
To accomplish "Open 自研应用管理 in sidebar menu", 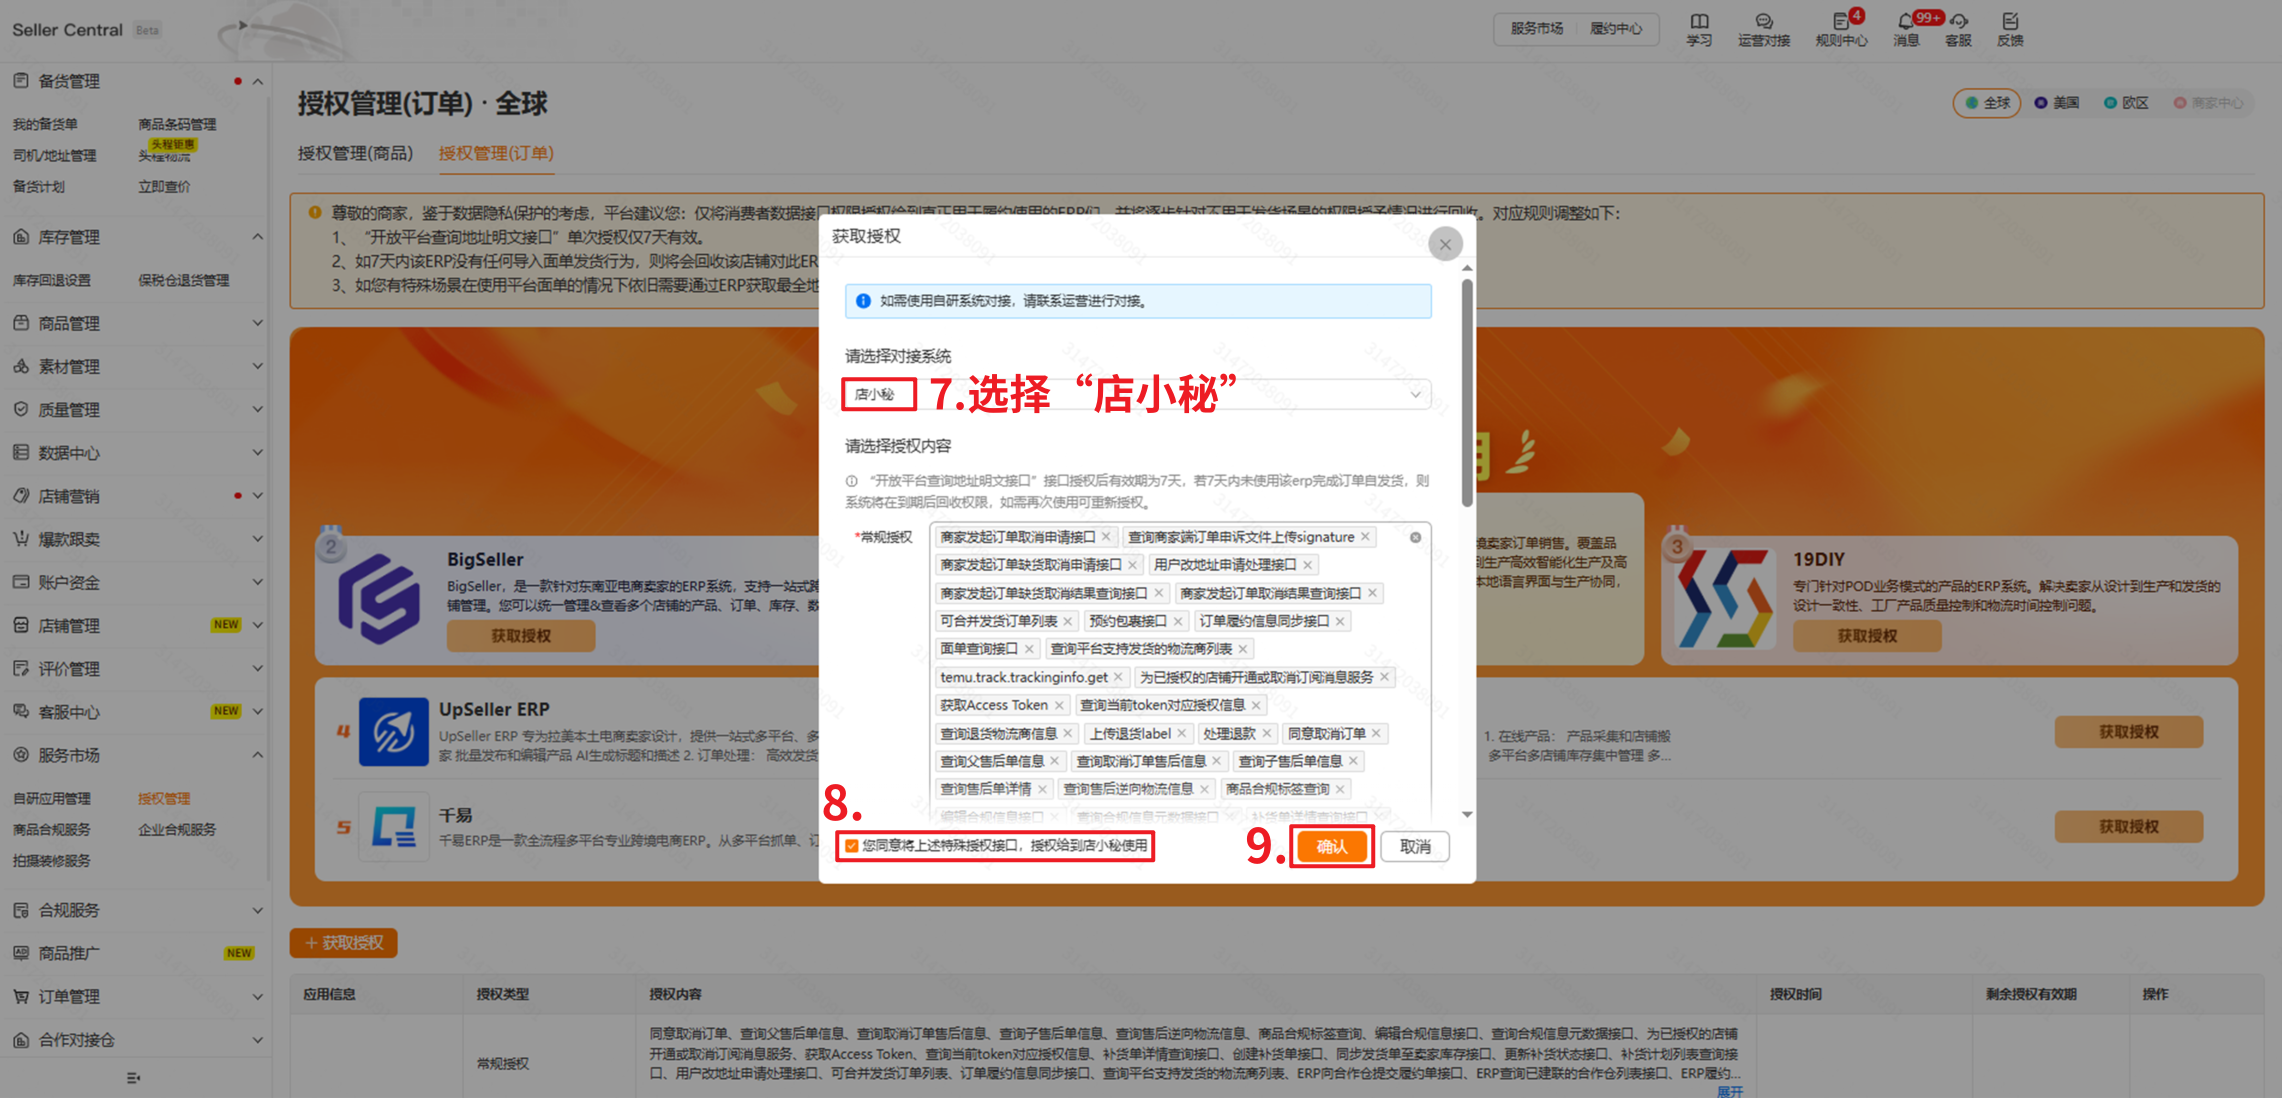I will click(x=52, y=798).
